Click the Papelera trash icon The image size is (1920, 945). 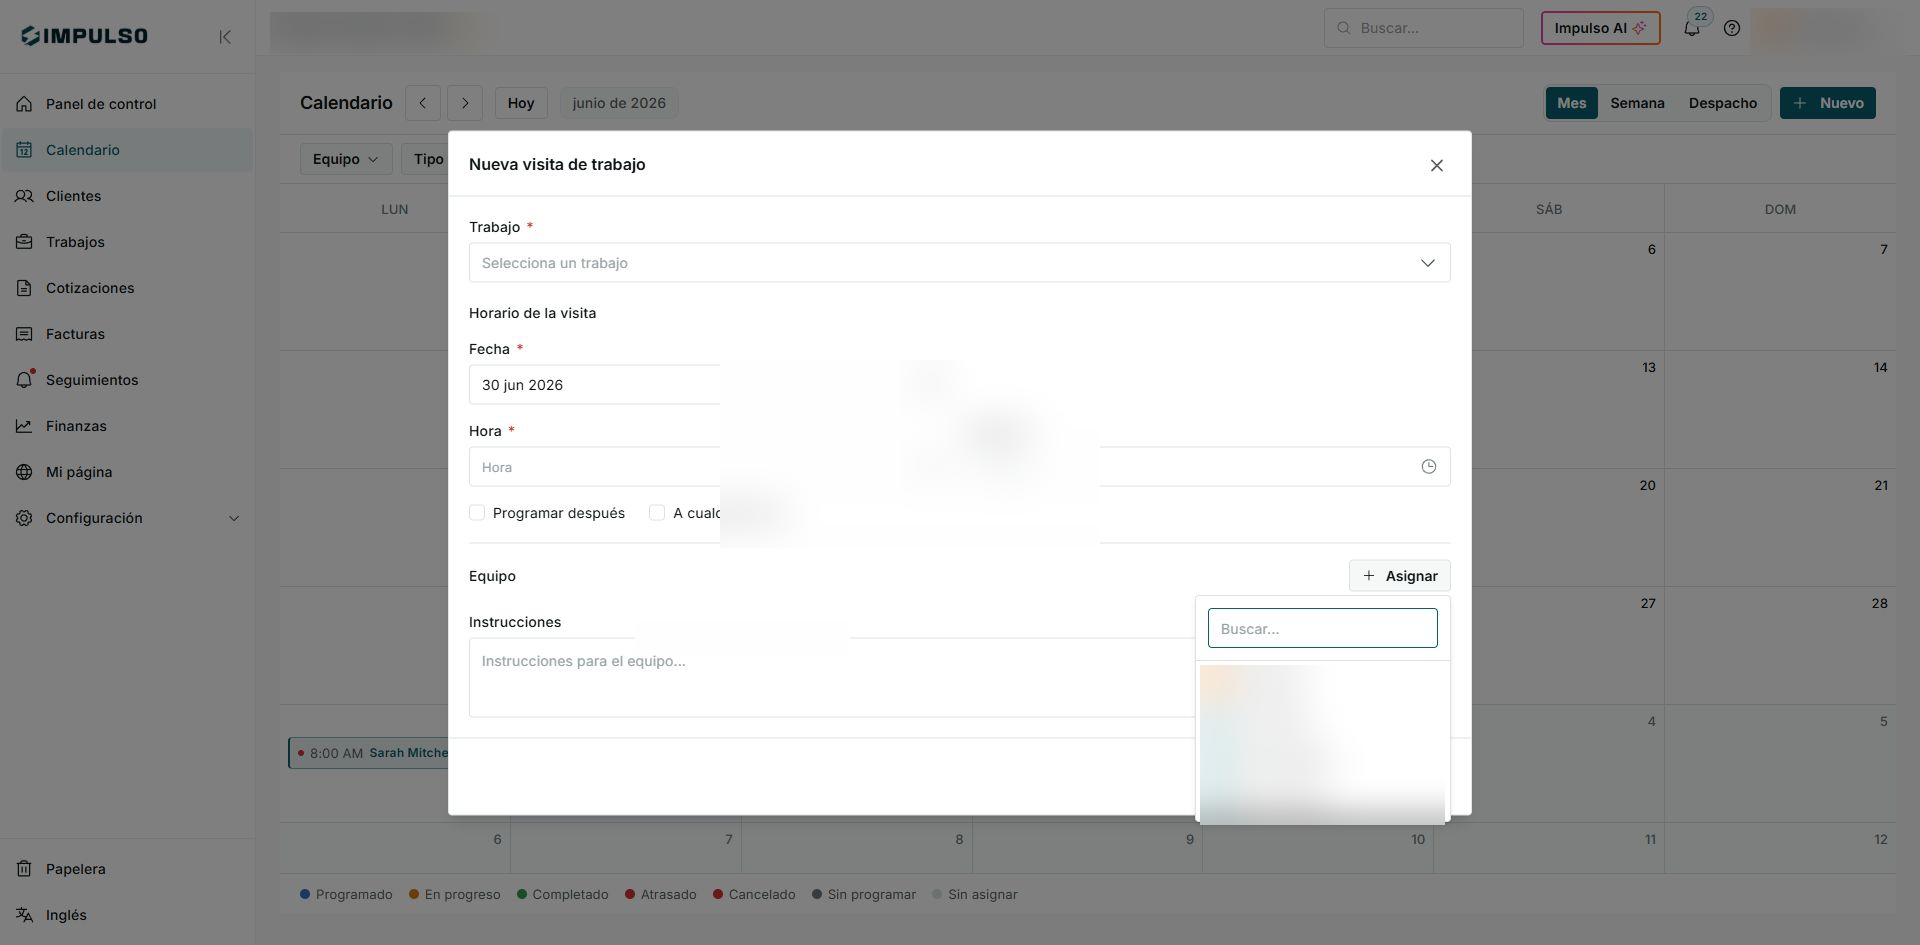pos(24,869)
